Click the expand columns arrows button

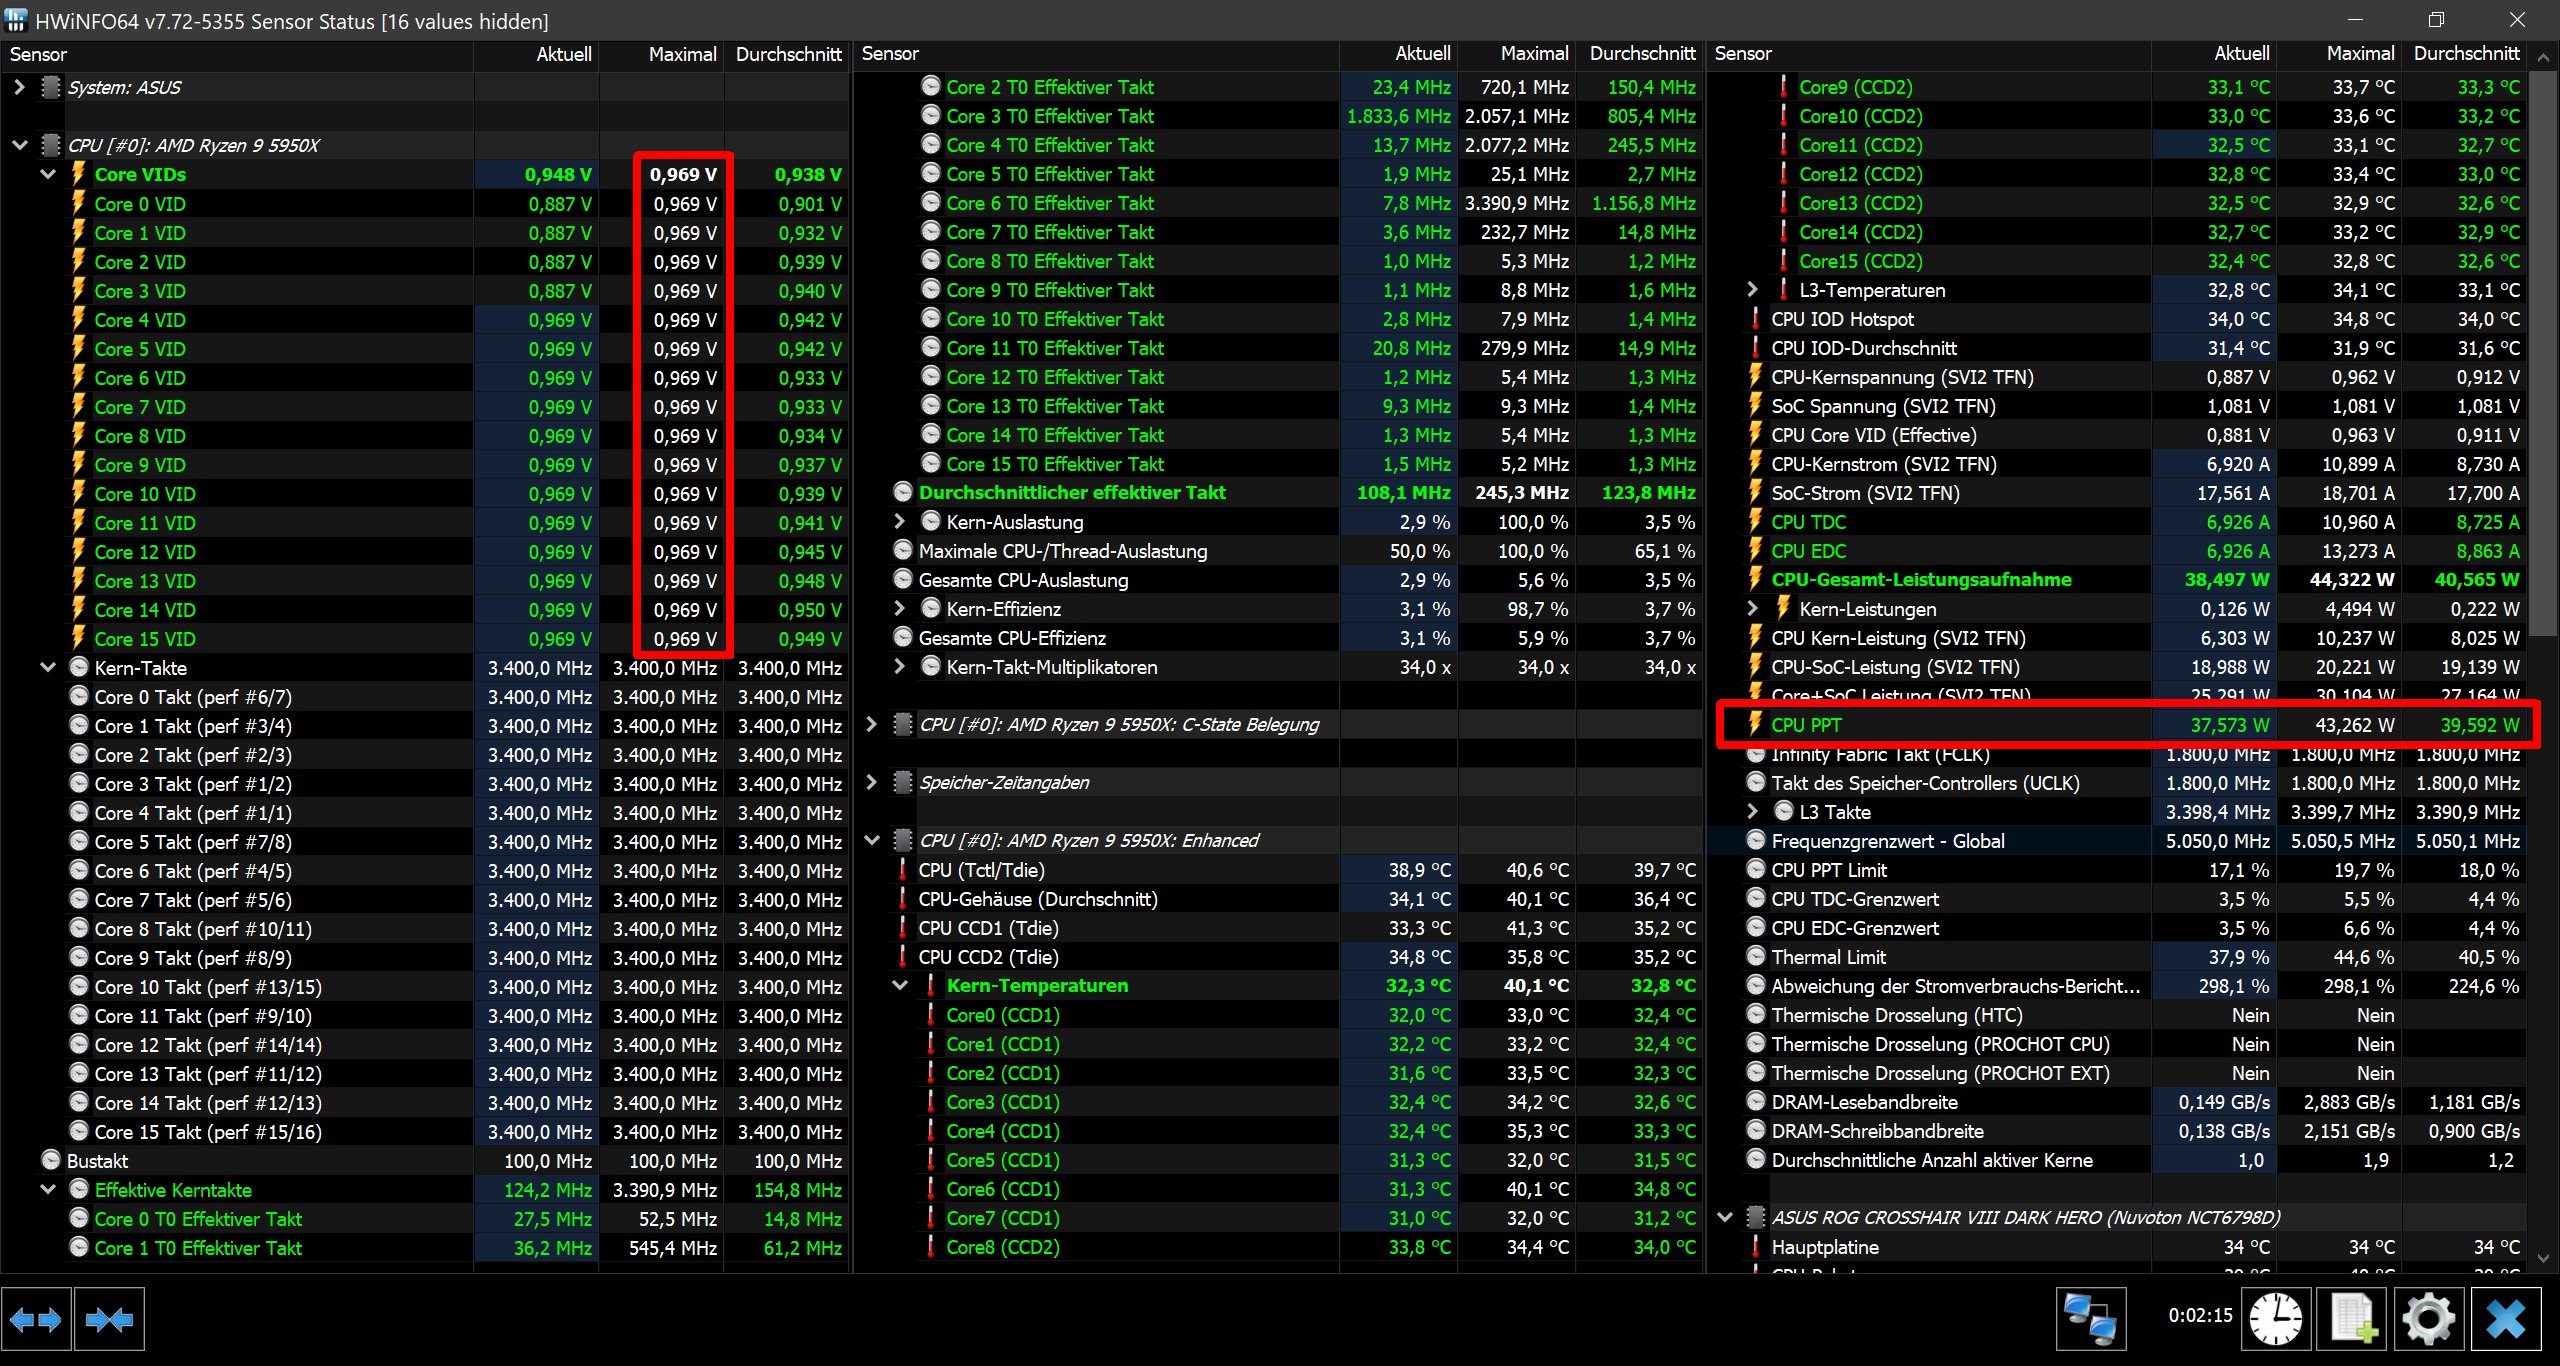pos(36,1320)
